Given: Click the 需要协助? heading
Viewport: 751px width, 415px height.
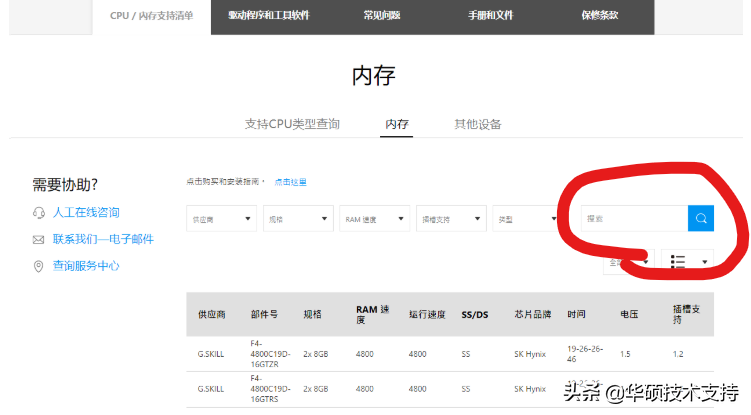Looking at the screenshot, I should [65, 184].
